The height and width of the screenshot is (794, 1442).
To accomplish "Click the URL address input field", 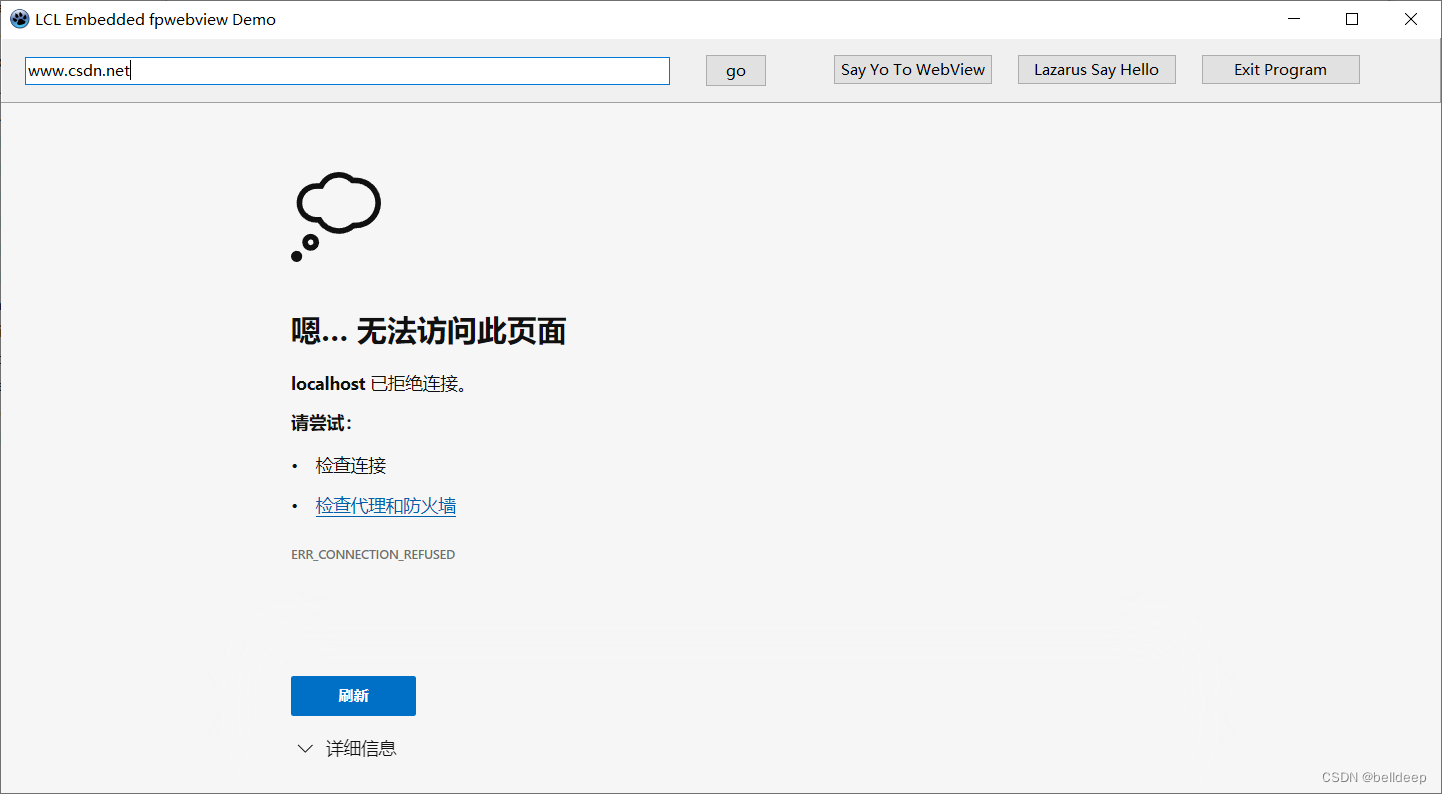I will [347, 71].
